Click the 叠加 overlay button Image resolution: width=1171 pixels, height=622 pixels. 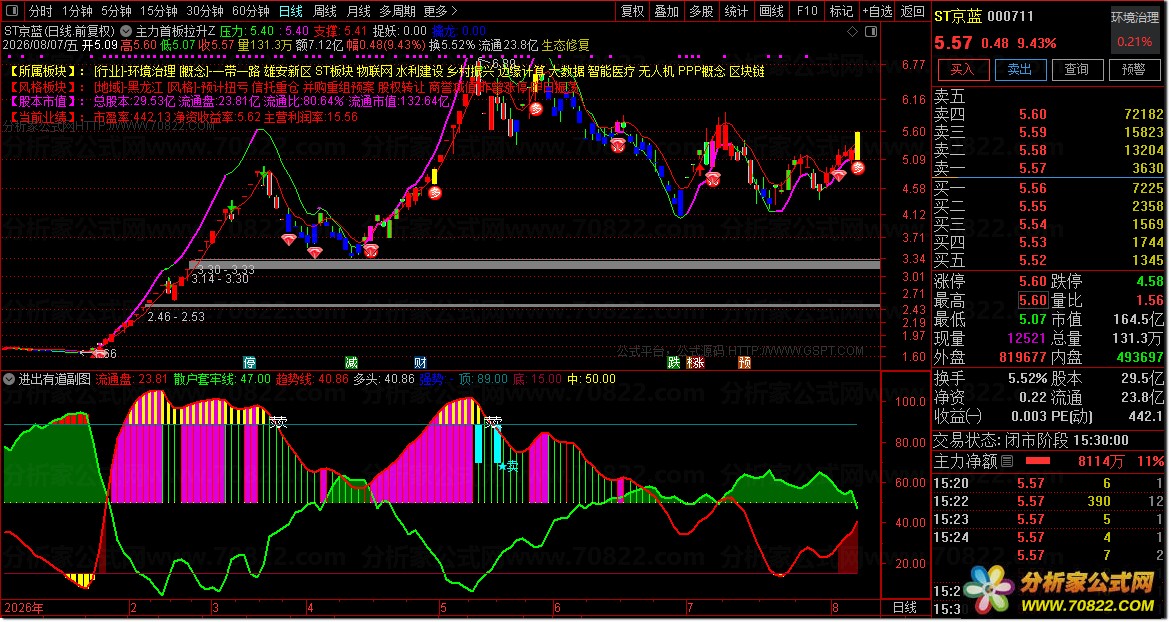click(x=667, y=11)
